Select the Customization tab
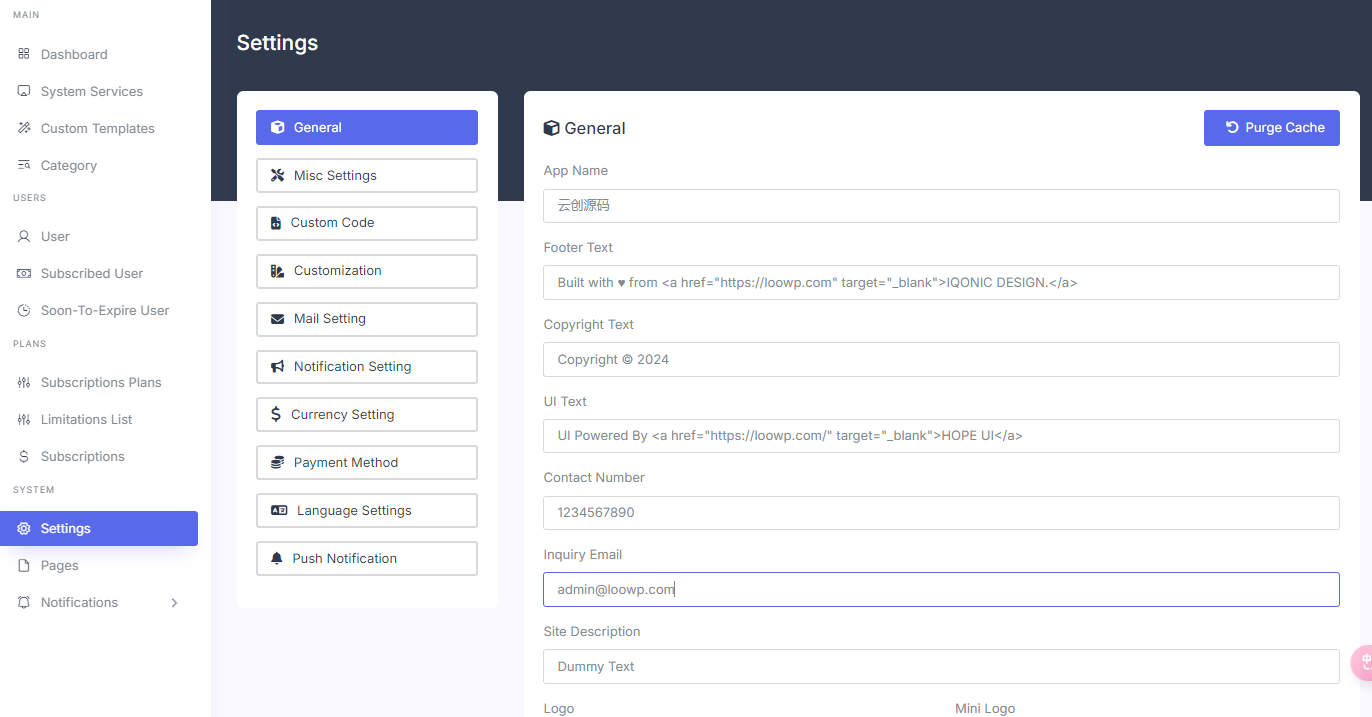The image size is (1372, 717). point(367,271)
